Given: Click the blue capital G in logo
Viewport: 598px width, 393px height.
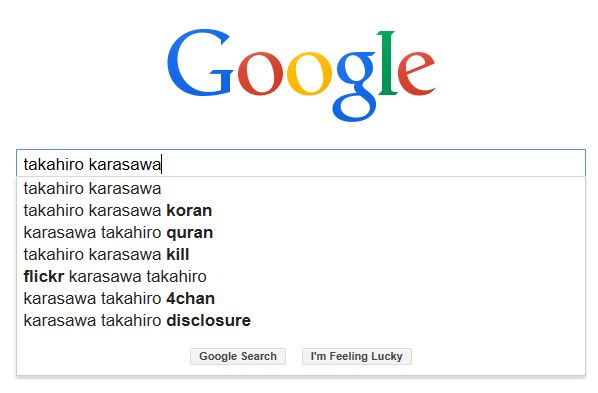Looking at the screenshot, I should coord(201,63).
